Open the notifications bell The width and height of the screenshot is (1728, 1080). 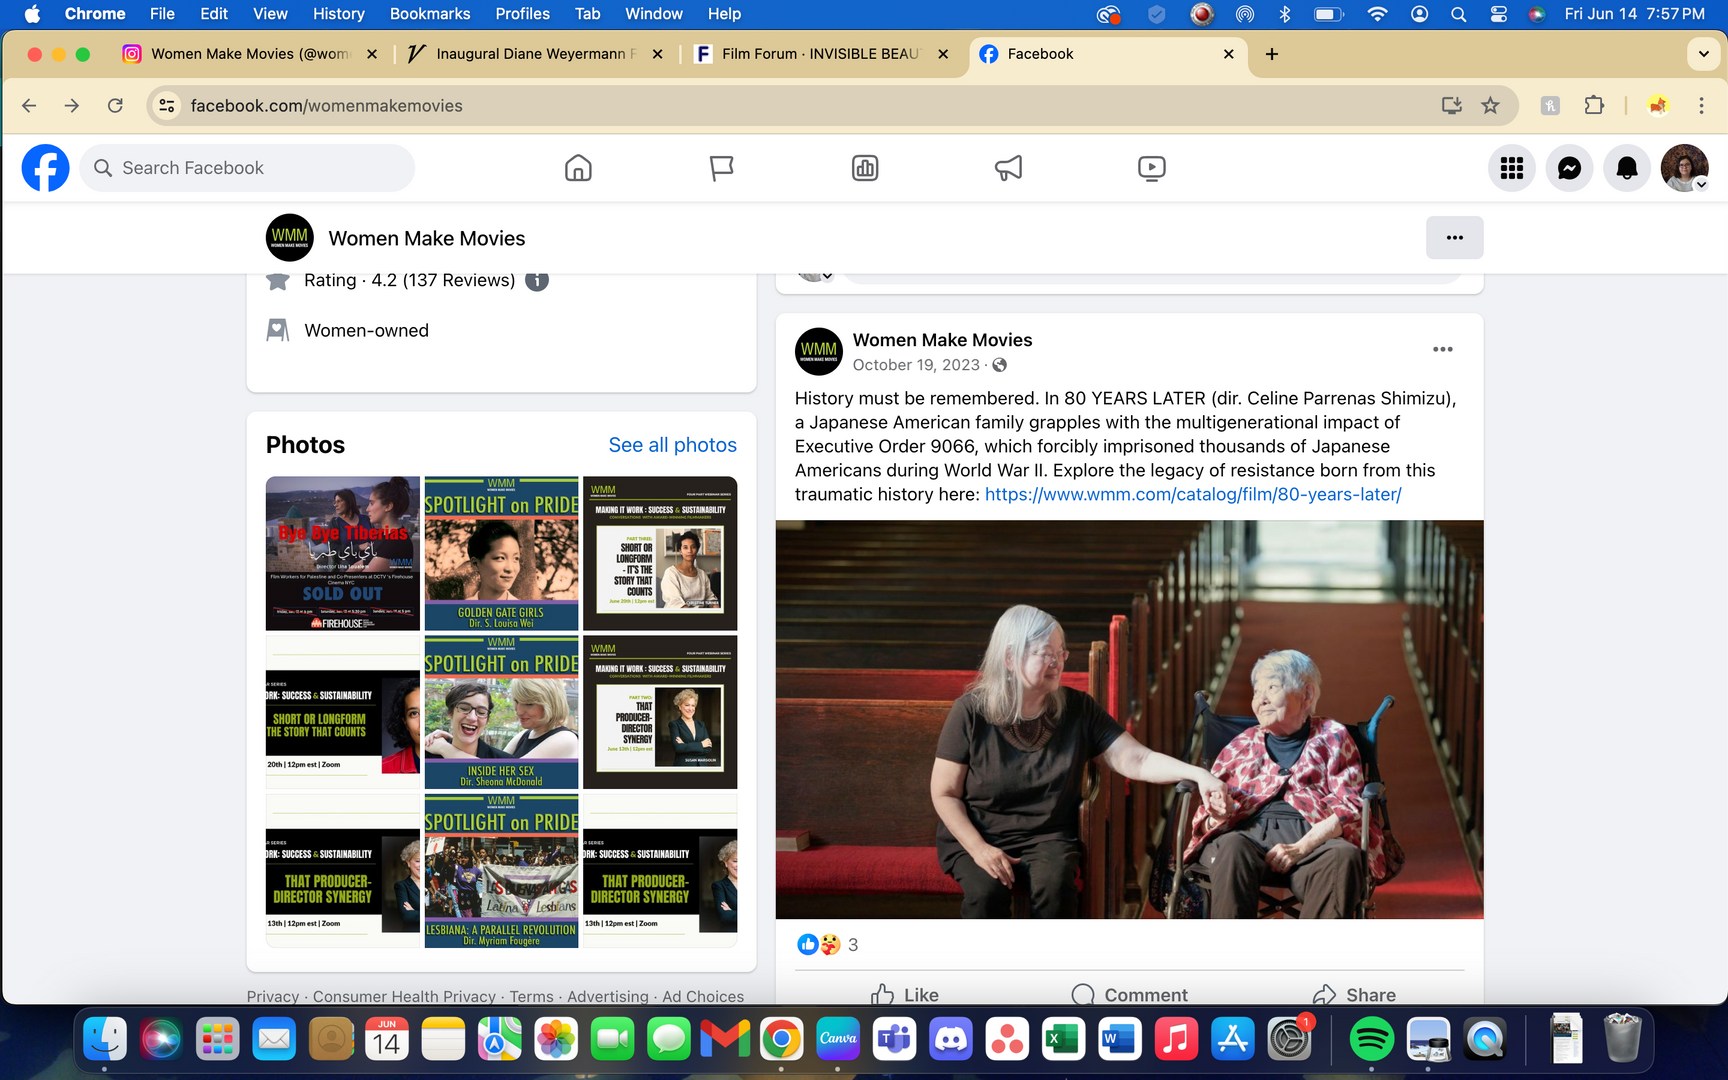click(x=1627, y=168)
